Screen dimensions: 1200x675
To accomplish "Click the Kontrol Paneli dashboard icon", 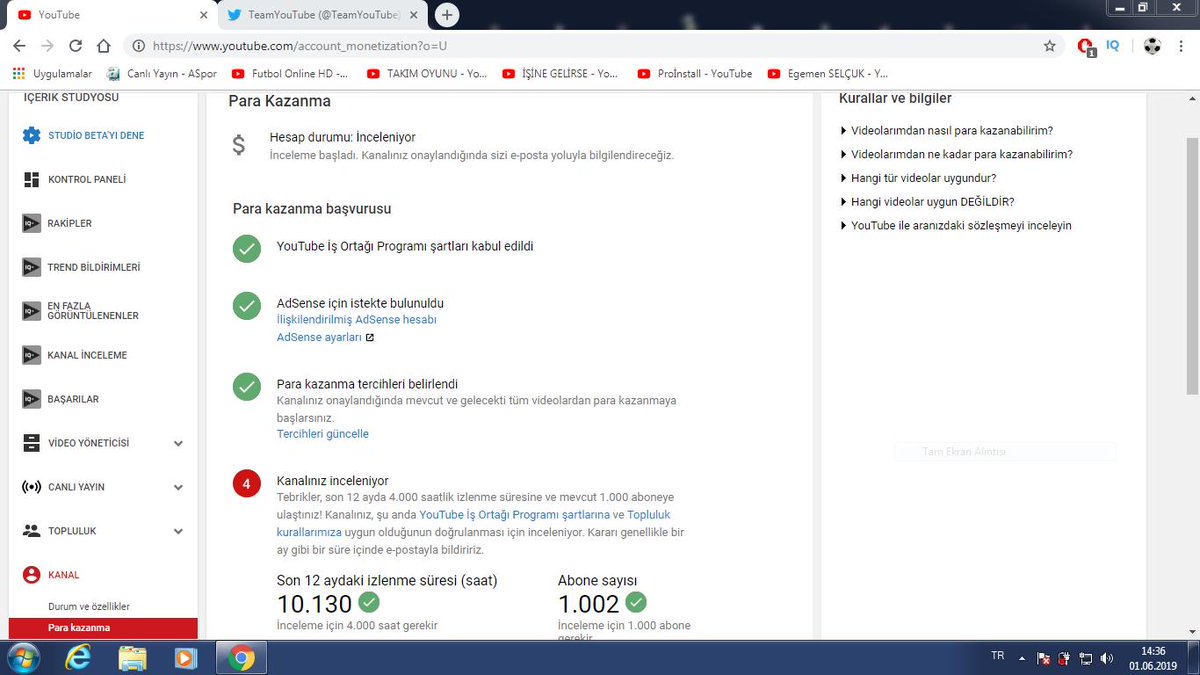I will point(31,179).
